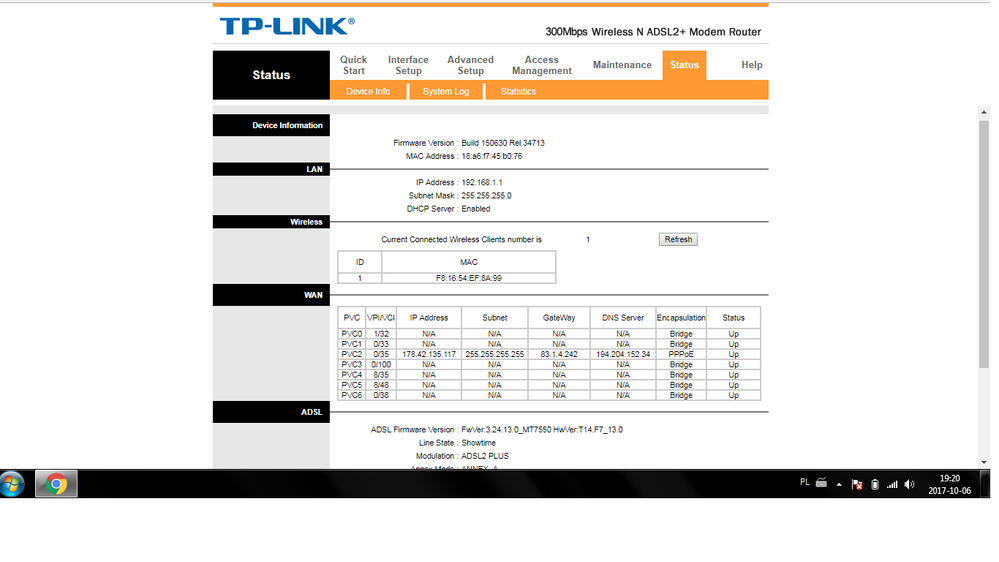Screen dimensions: 999x562
Task: Click the PVC2 row label
Action: [x=351, y=354]
